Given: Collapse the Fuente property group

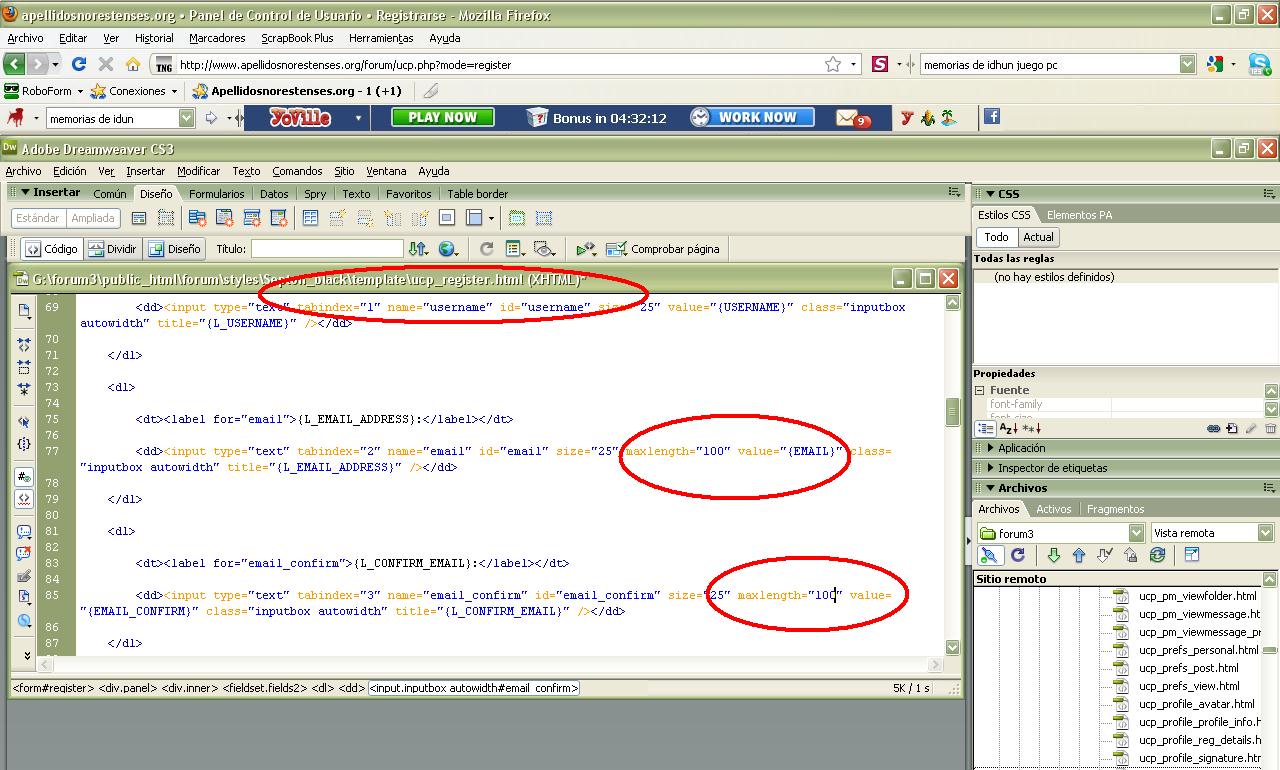Looking at the screenshot, I should pos(981,390).
